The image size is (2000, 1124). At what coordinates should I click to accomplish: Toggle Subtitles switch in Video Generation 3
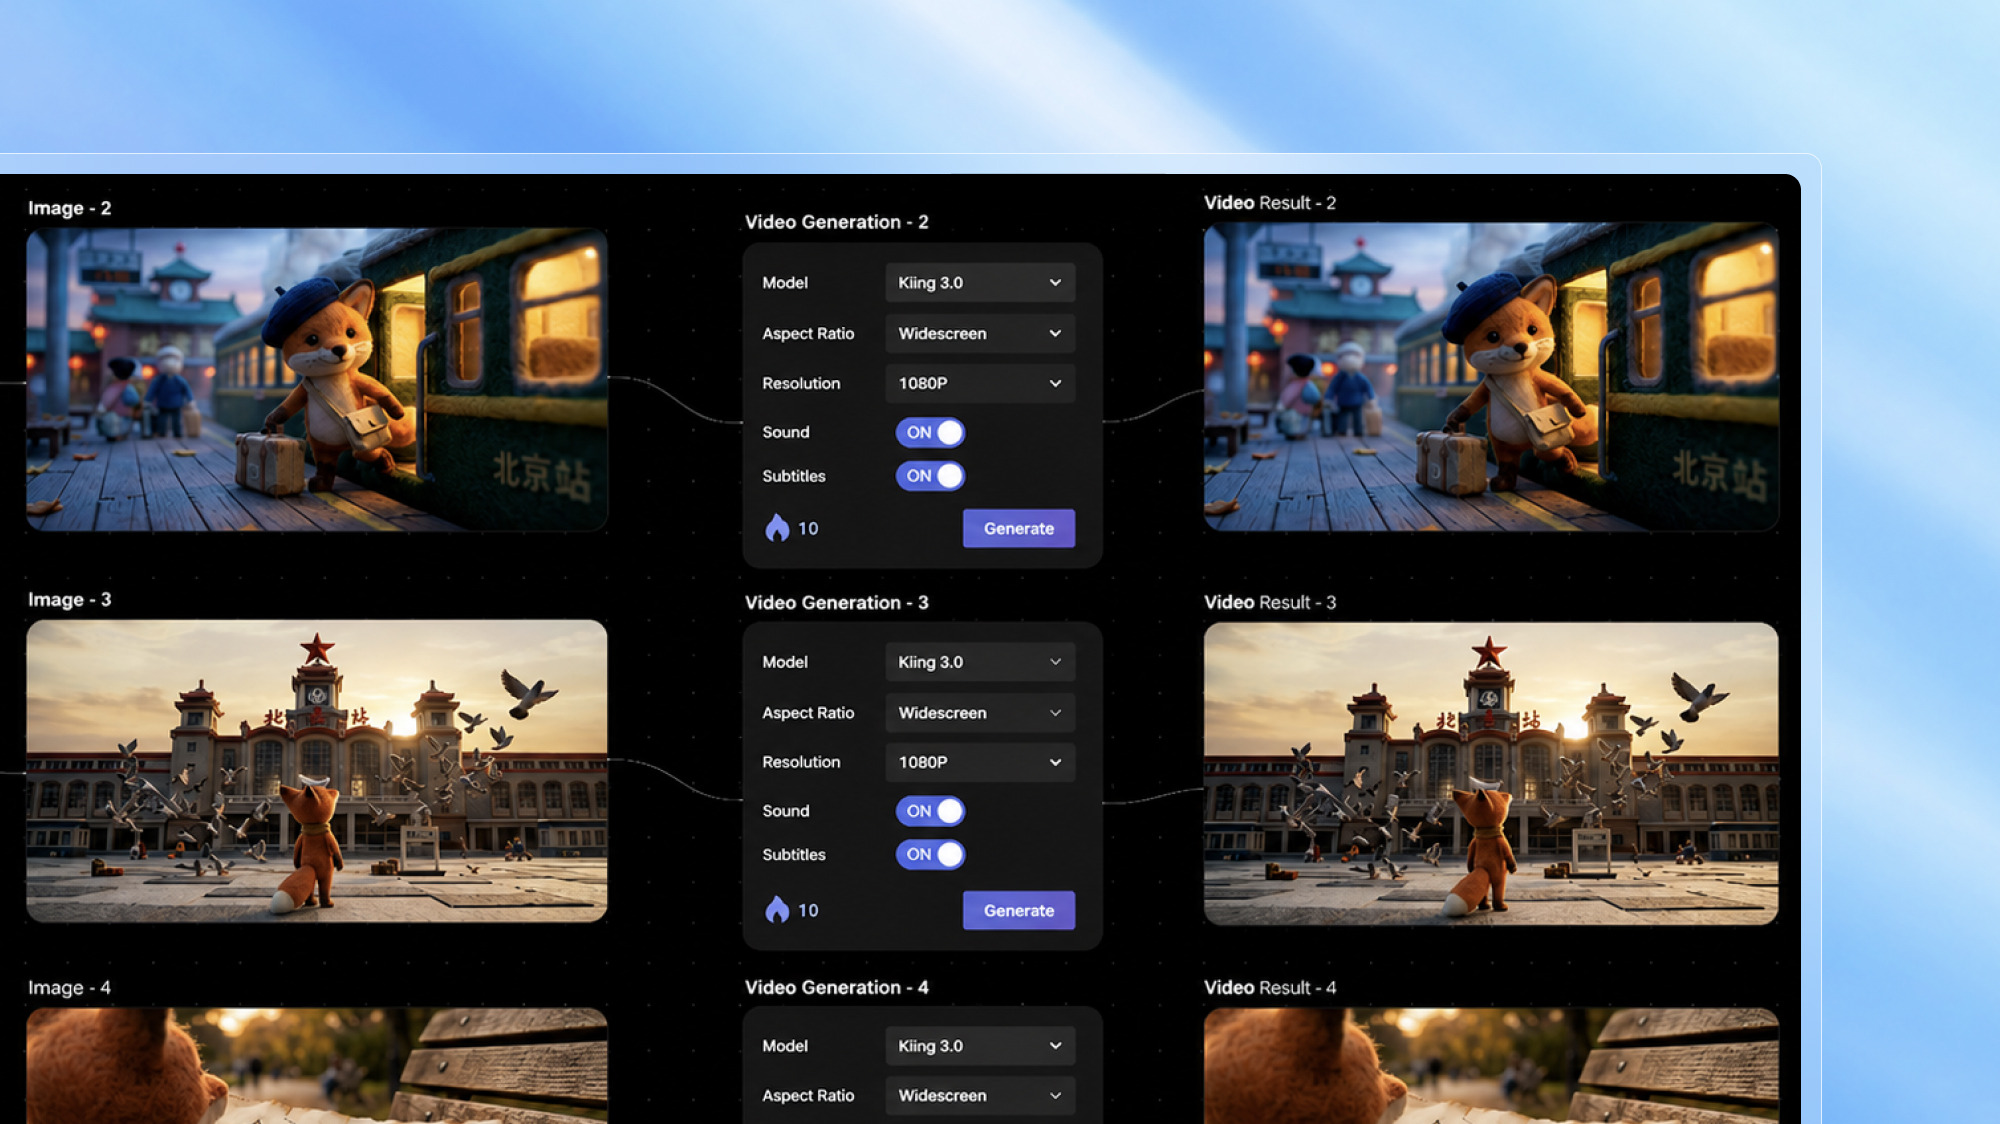point(930,854)
